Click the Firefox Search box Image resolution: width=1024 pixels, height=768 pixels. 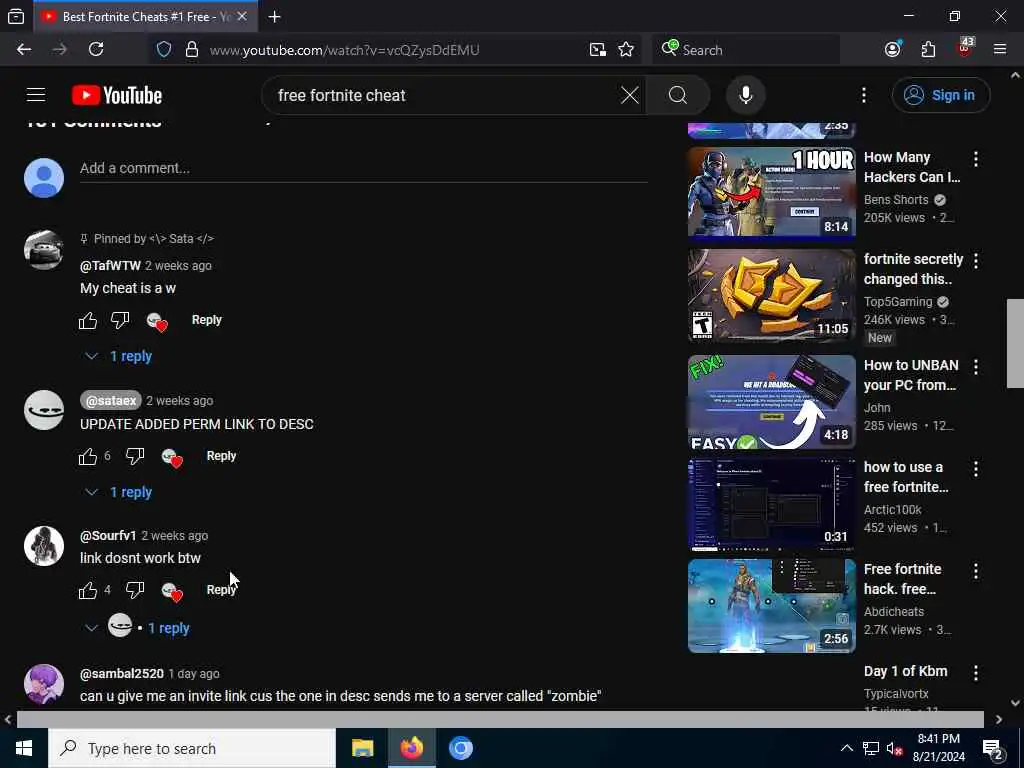746,50
